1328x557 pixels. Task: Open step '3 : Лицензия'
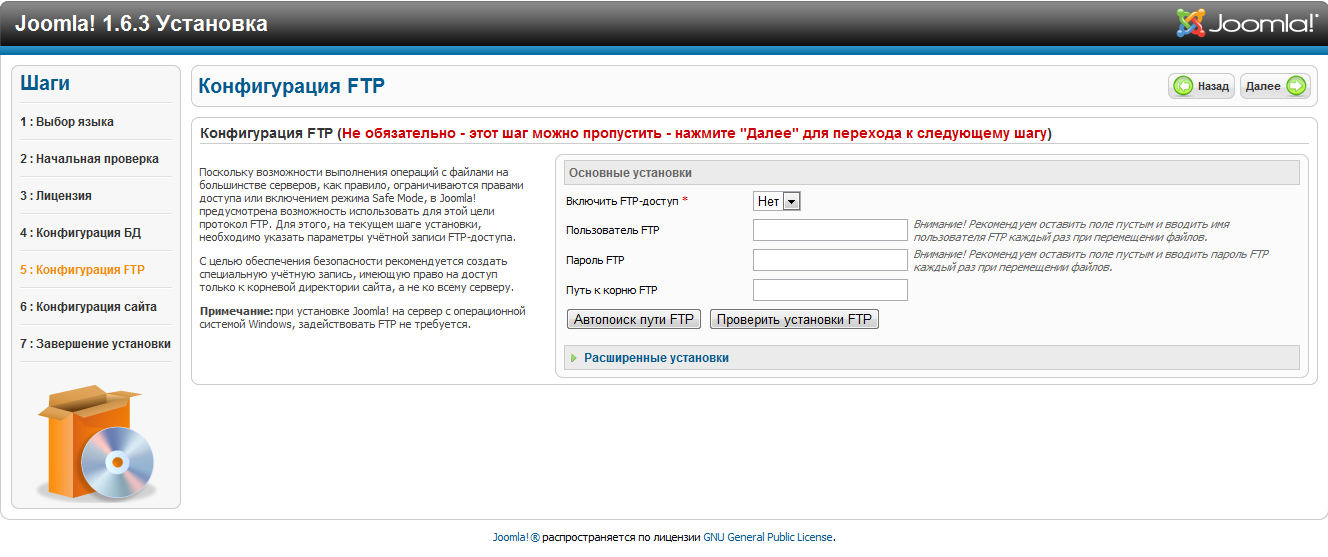pos(56,196)
